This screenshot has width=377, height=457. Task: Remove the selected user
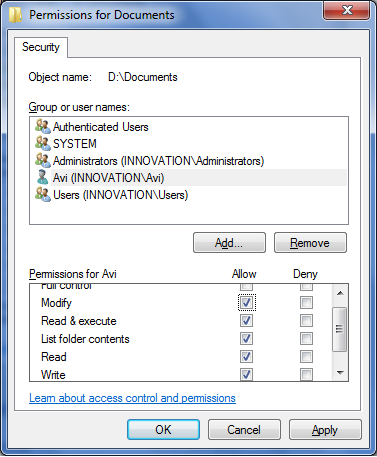(x=310, y=243)
